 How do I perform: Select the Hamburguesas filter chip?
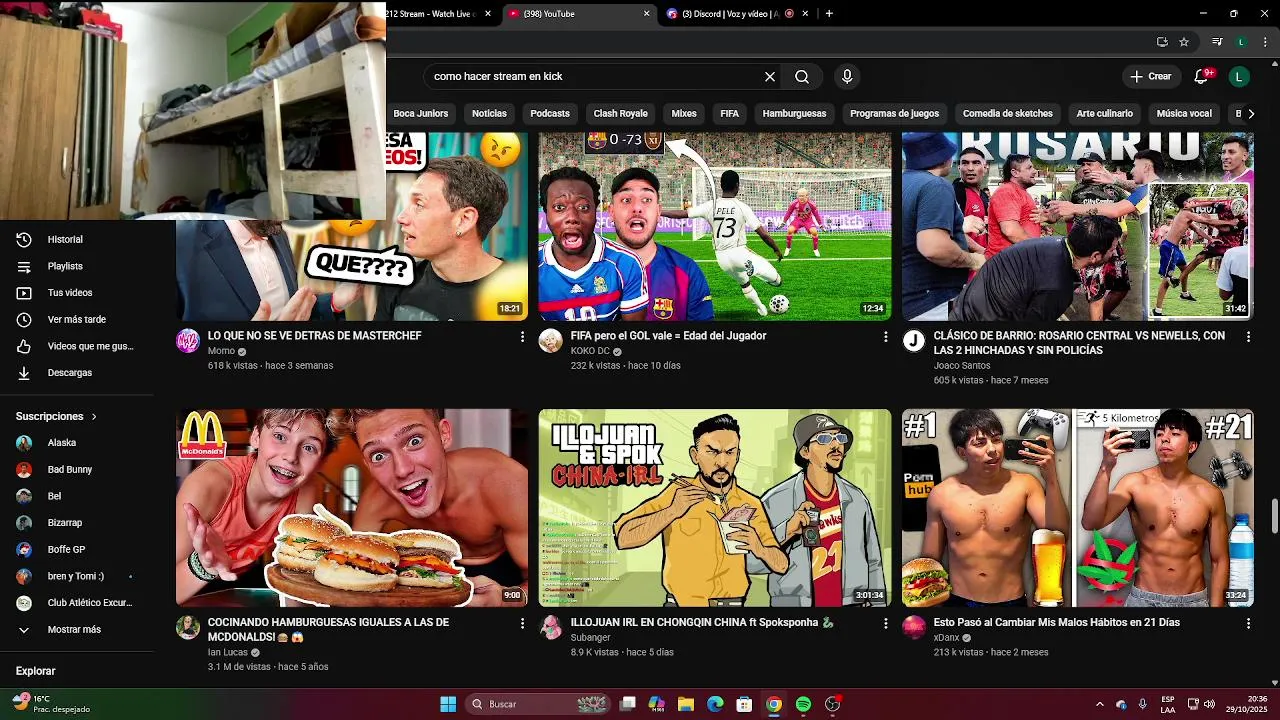click(x=794, y=114)
